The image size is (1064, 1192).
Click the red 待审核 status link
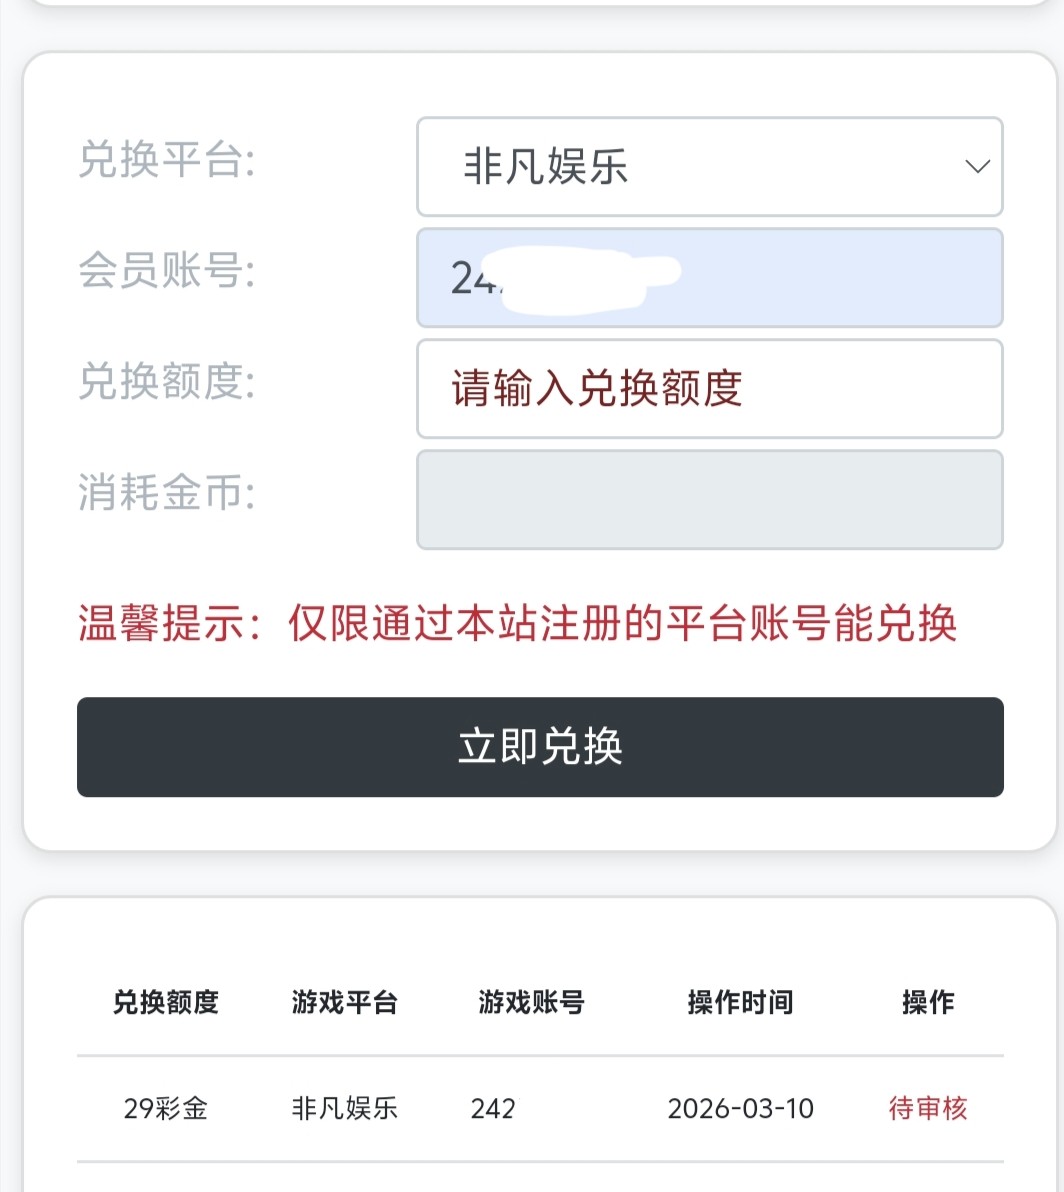pos(927,1108)
